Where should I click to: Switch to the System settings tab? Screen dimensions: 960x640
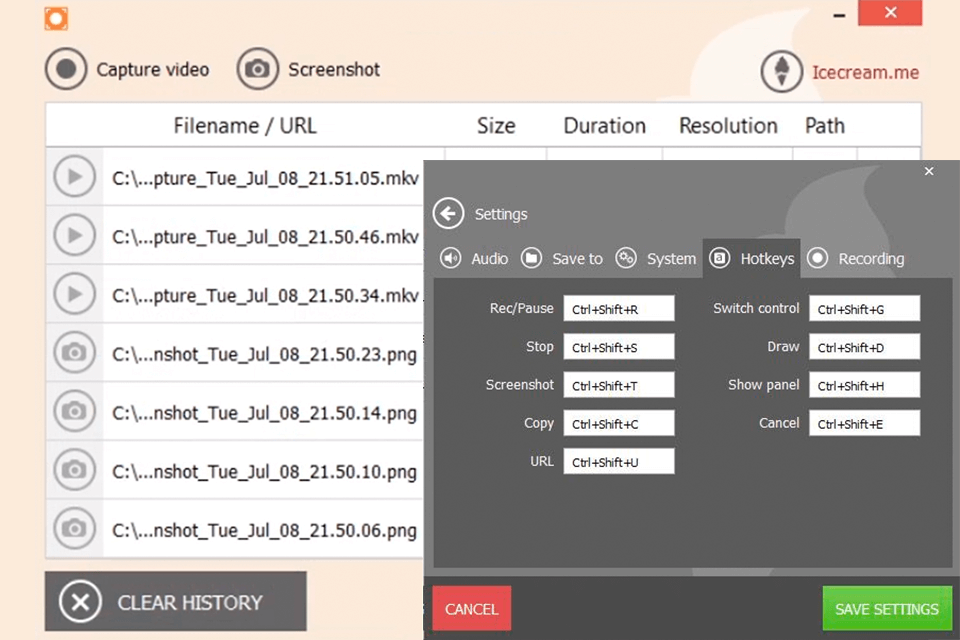(656, 258)
